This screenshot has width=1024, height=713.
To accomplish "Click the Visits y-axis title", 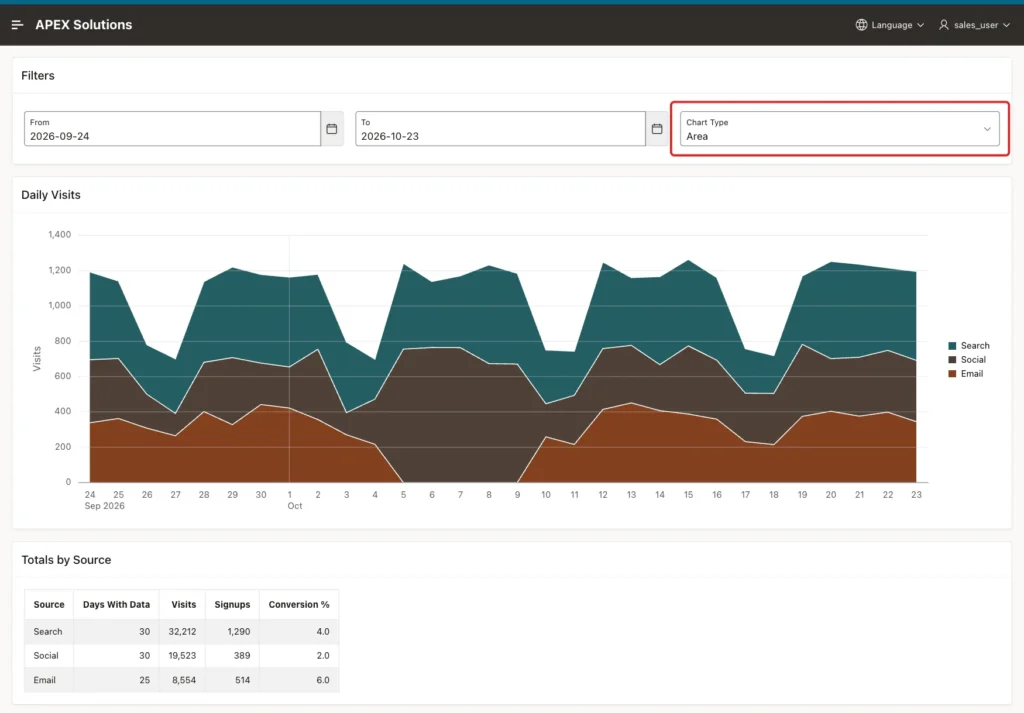I will click(37, 359).
